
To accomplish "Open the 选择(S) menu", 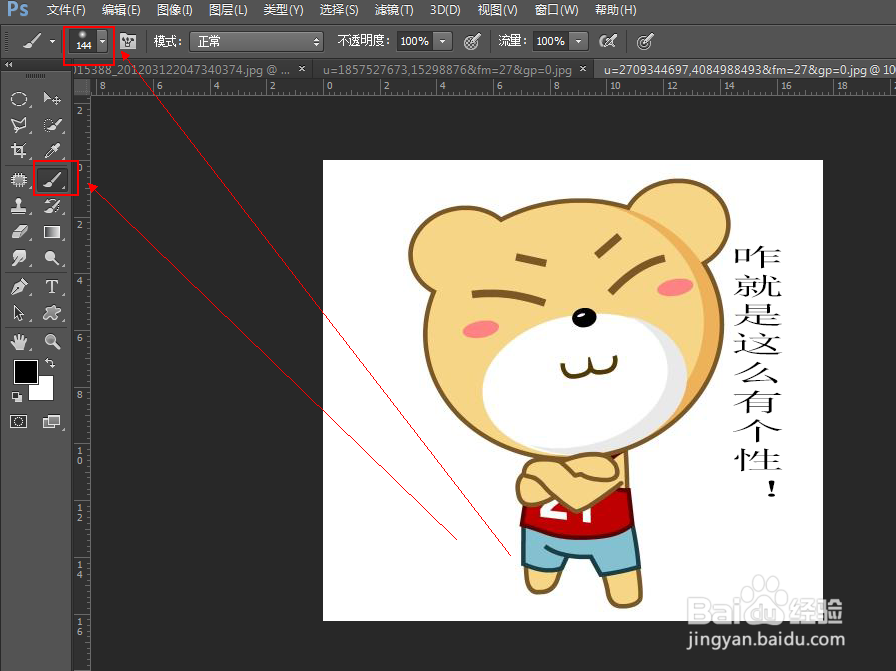I will pyautogui.click(x=339, y=10).
